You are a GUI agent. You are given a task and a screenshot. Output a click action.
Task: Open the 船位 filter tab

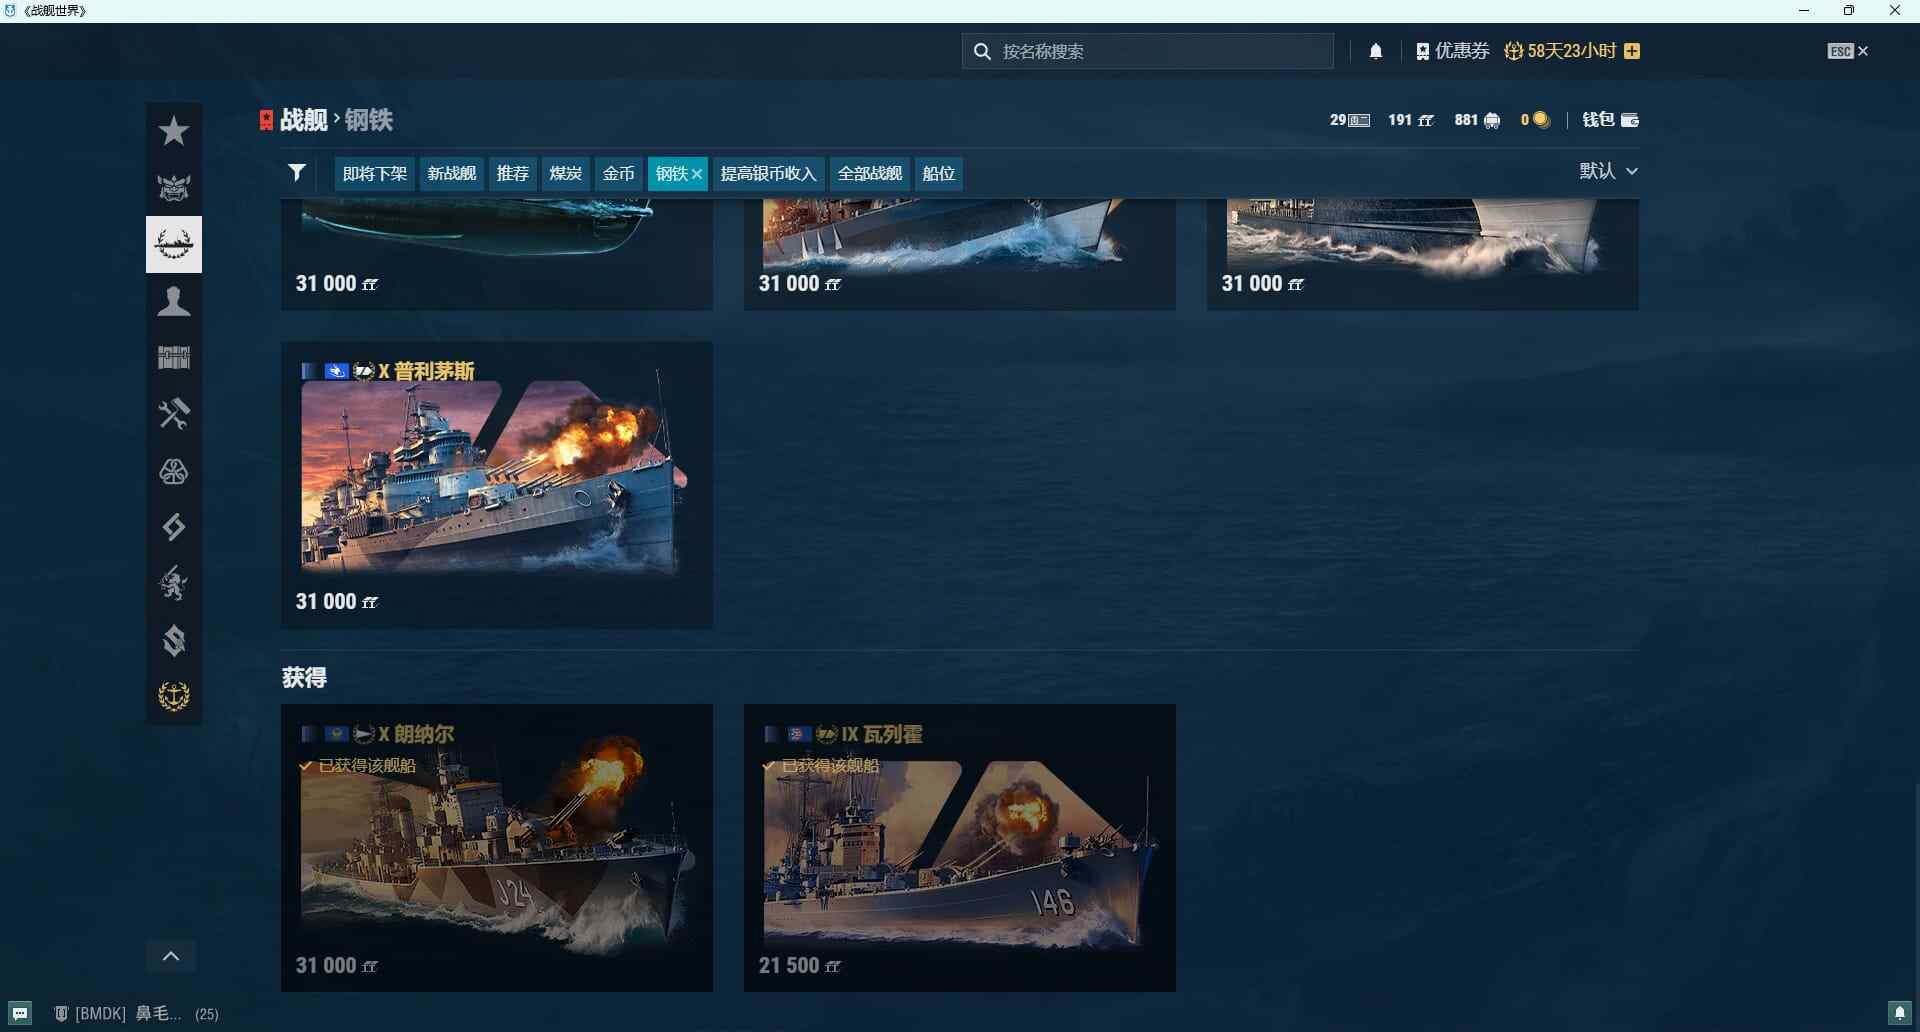pyautogui.click(x=939, y=174)
